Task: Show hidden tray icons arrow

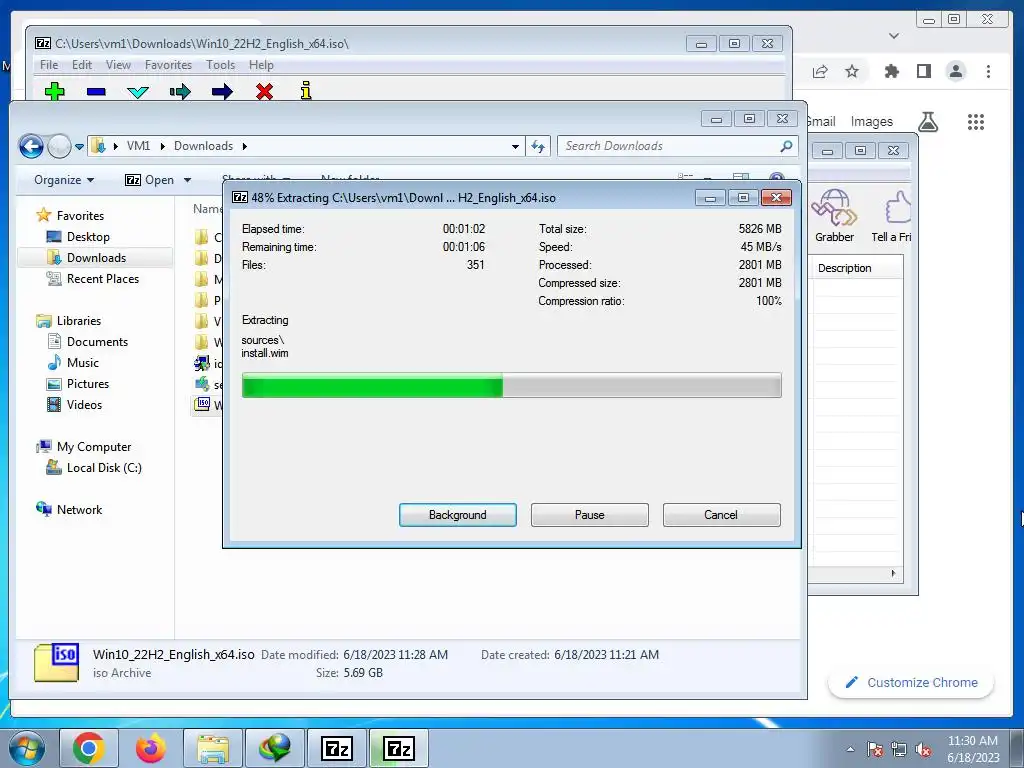Action: [x=850, y=749]
